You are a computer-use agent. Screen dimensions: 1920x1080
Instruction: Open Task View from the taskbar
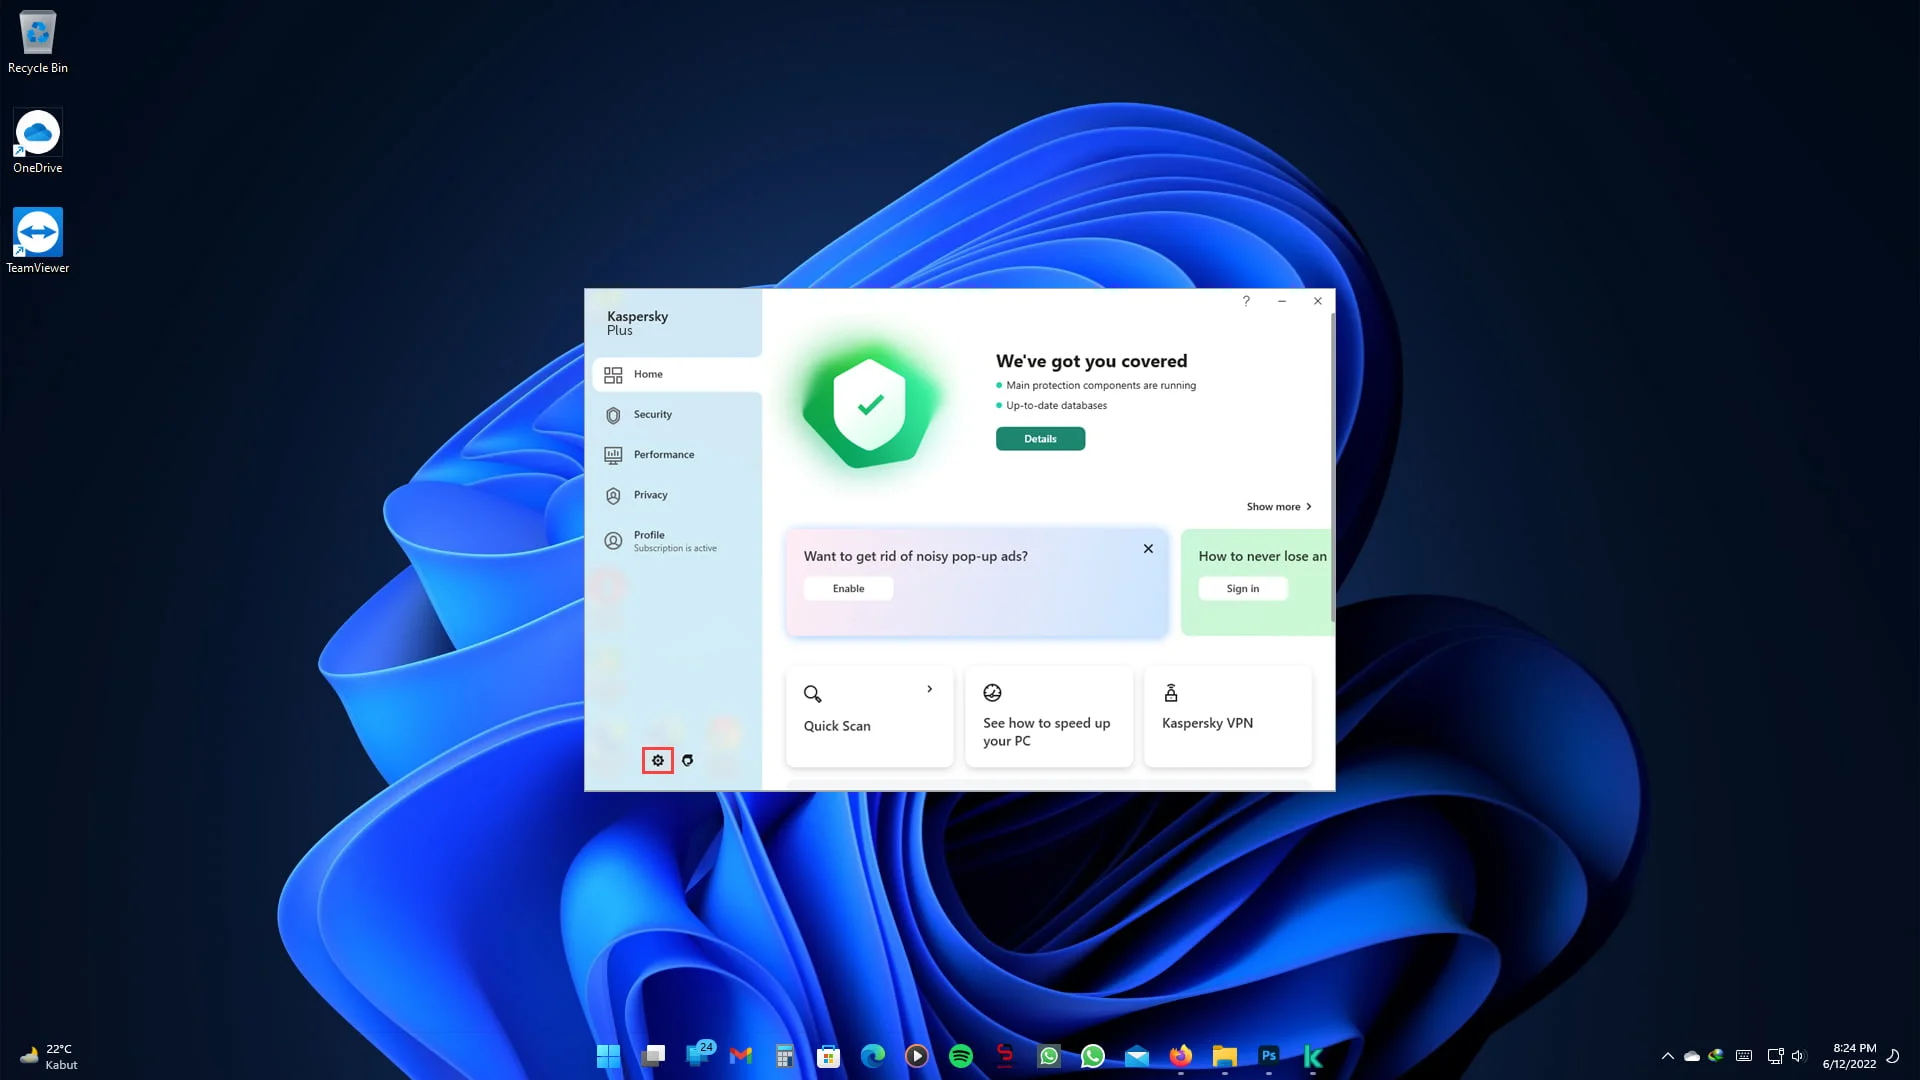tap(653, 1056)
